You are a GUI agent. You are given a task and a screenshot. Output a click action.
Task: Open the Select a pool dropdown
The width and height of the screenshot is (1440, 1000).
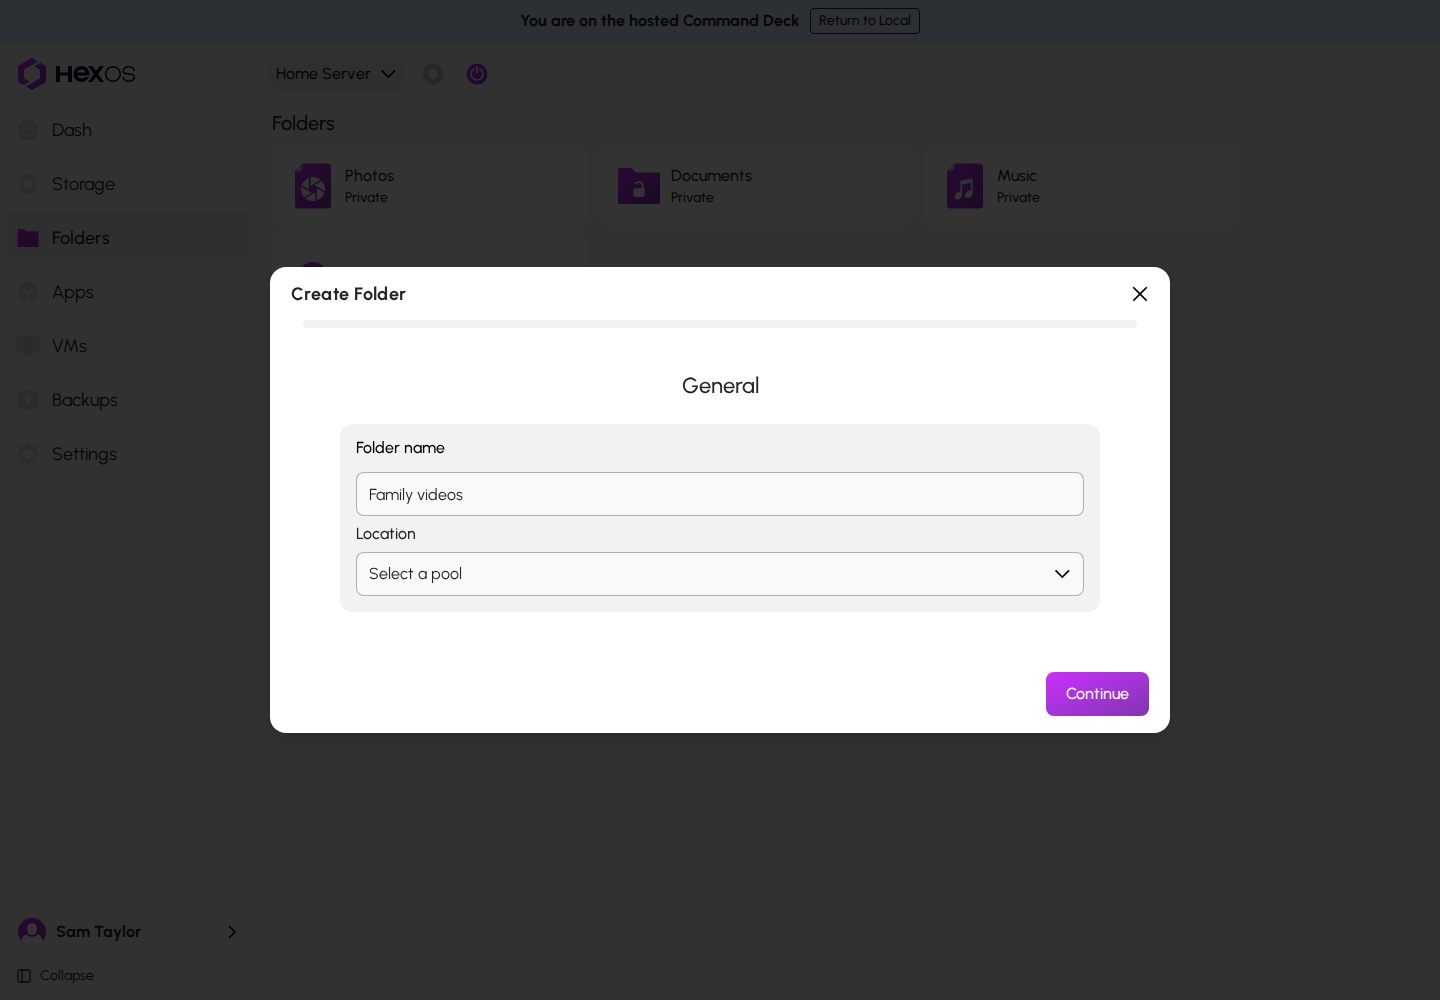[x=720, y=574]
